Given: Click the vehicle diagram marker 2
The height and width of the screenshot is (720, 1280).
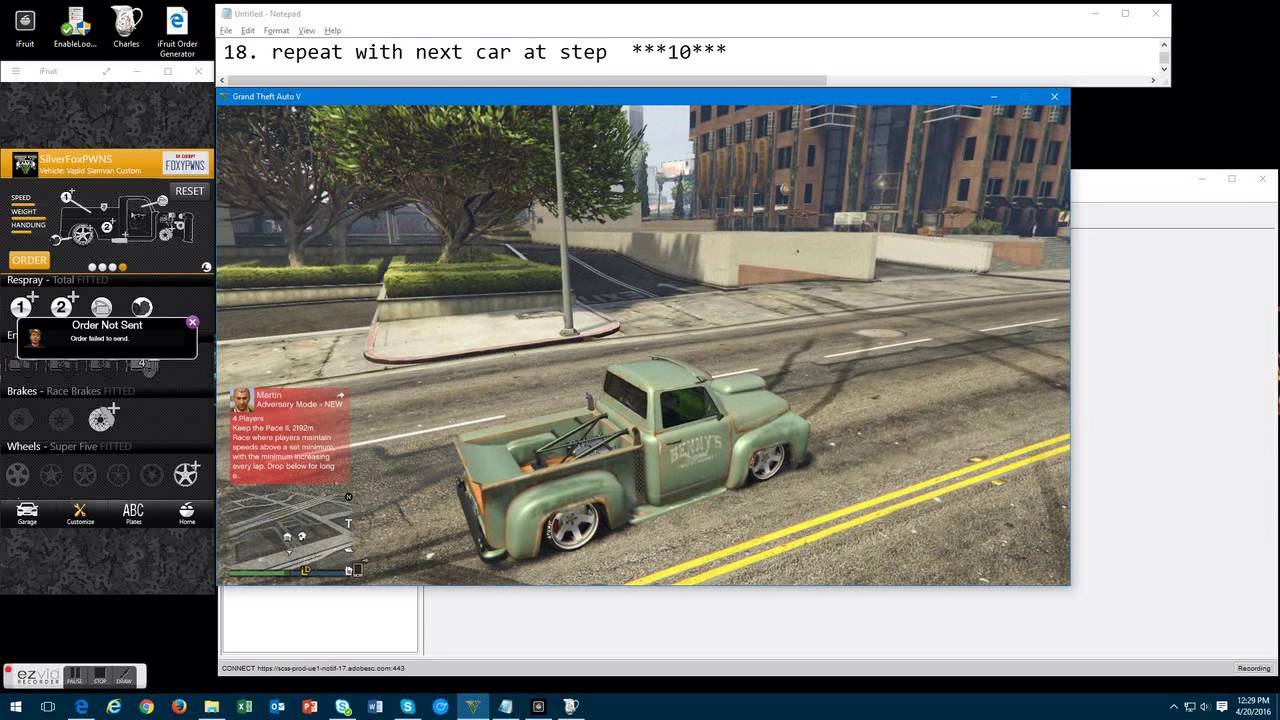Looking at the screenshot, I should [x=106, y=227].
